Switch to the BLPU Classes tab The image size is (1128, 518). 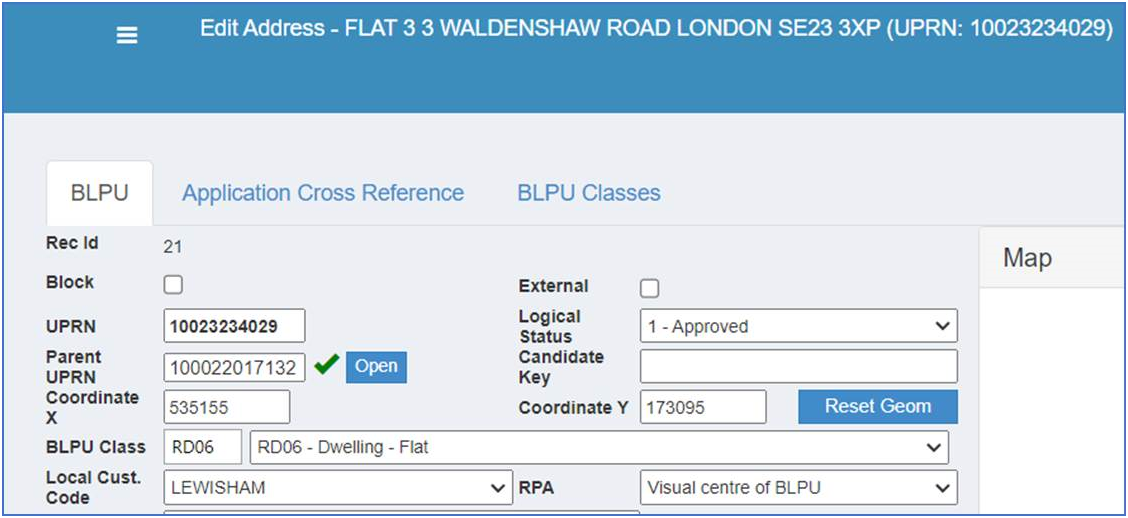coord(589,193)
